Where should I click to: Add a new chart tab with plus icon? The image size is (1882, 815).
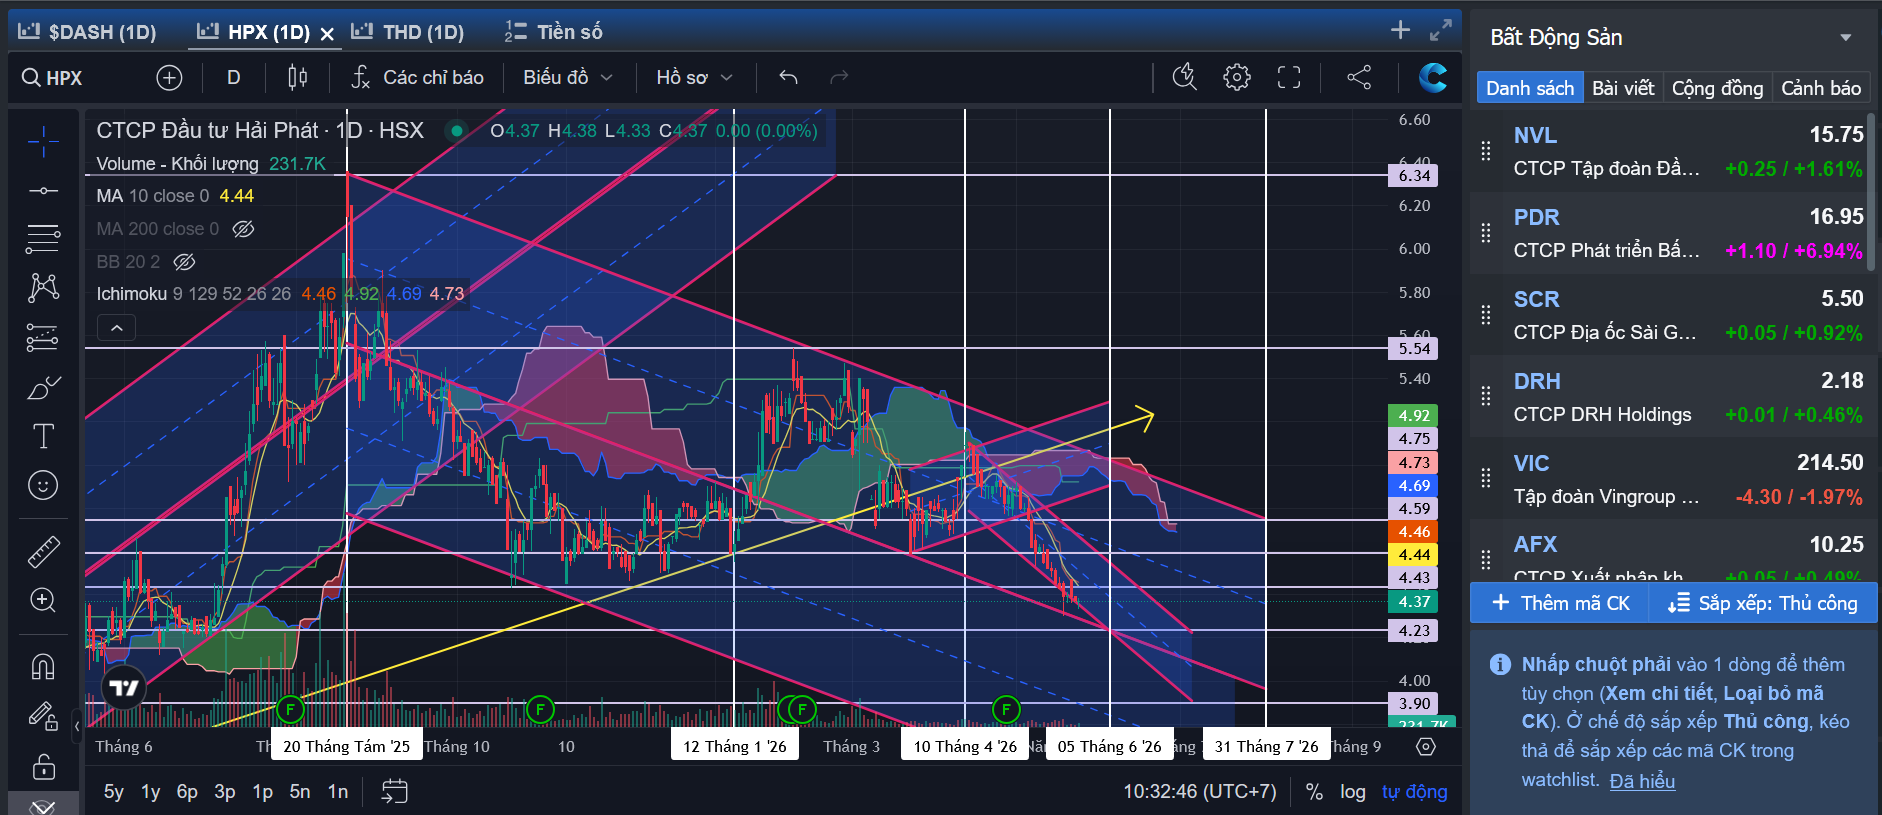[1400, 30]
